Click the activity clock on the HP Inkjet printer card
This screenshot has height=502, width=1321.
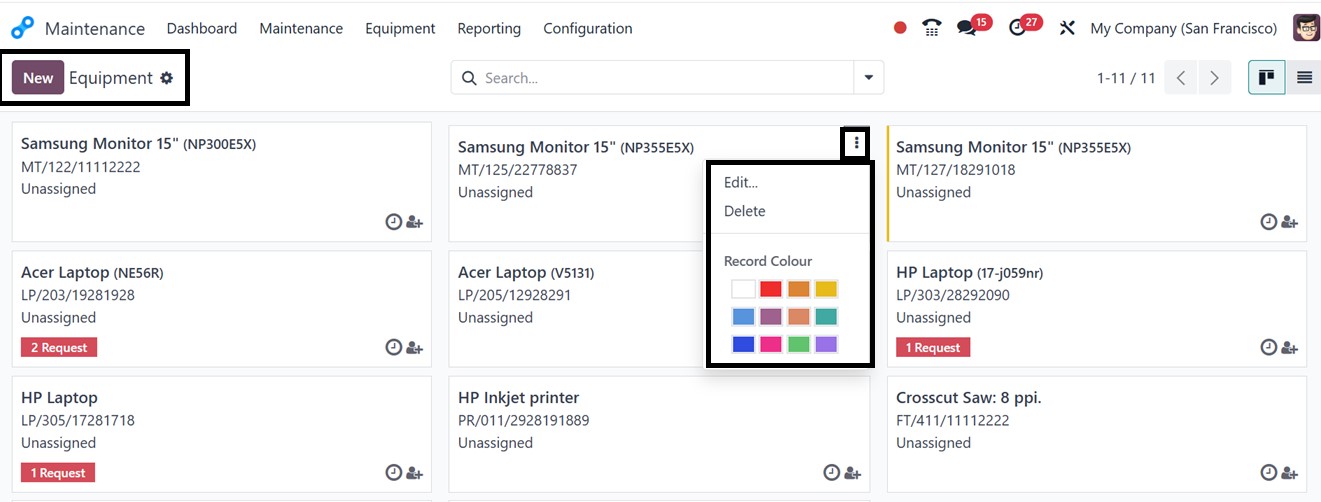tap(831, 473)
